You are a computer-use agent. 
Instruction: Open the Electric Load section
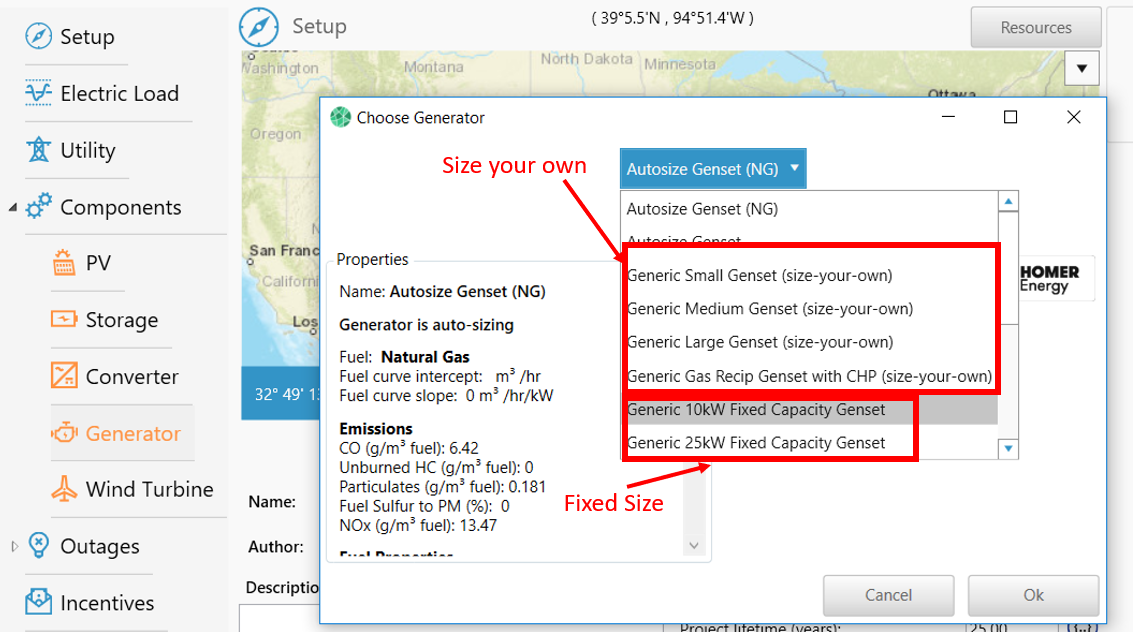pyautogui.click(x=40, y=93)
